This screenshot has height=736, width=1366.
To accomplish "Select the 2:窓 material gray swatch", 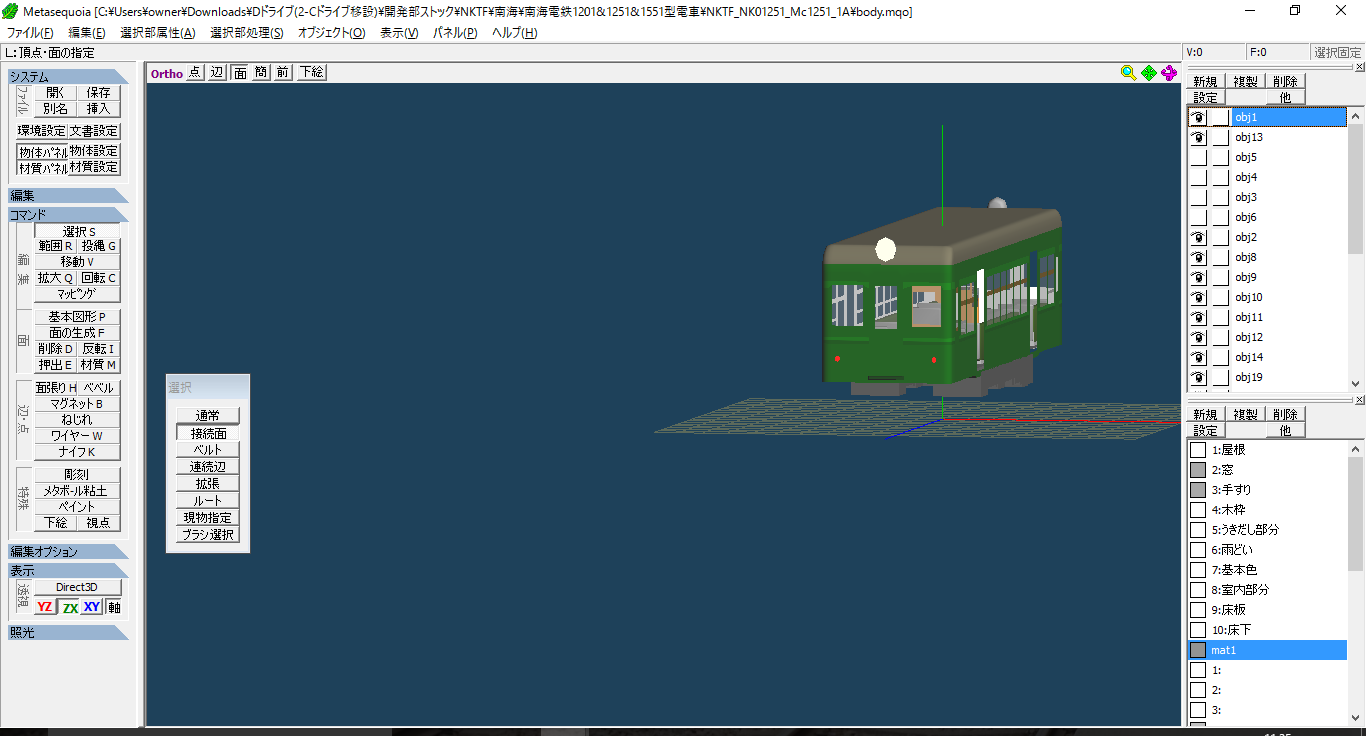I will click(x=1198, y=470).
